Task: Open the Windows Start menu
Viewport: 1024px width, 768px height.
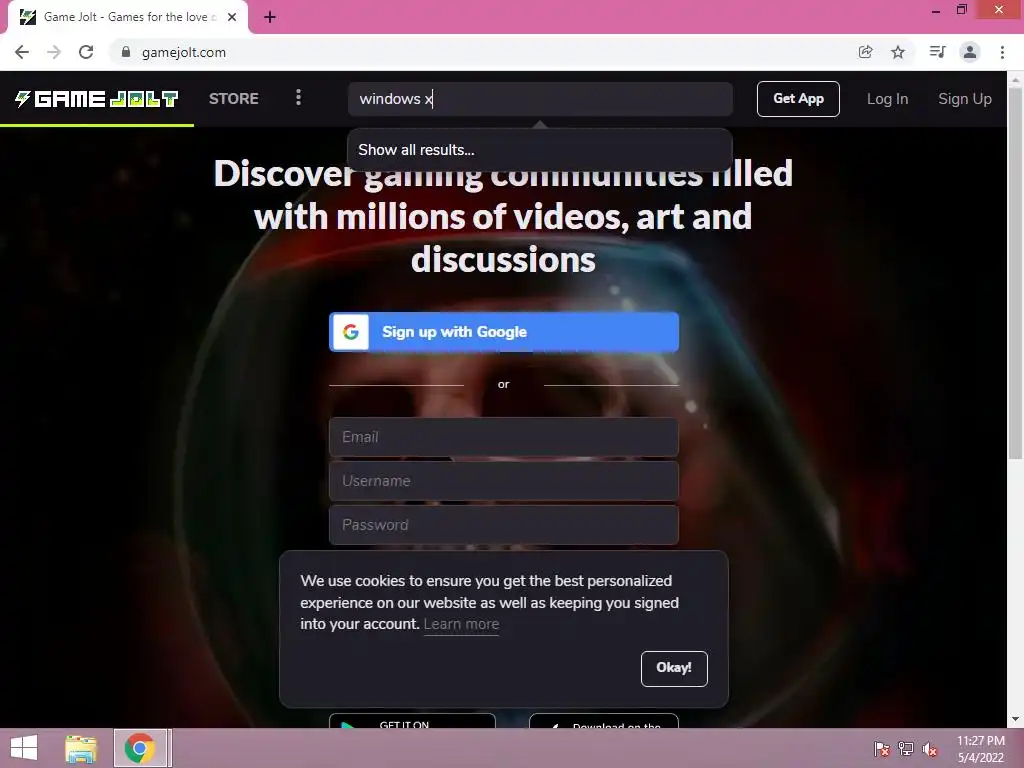Action: (x=24, y=748)
